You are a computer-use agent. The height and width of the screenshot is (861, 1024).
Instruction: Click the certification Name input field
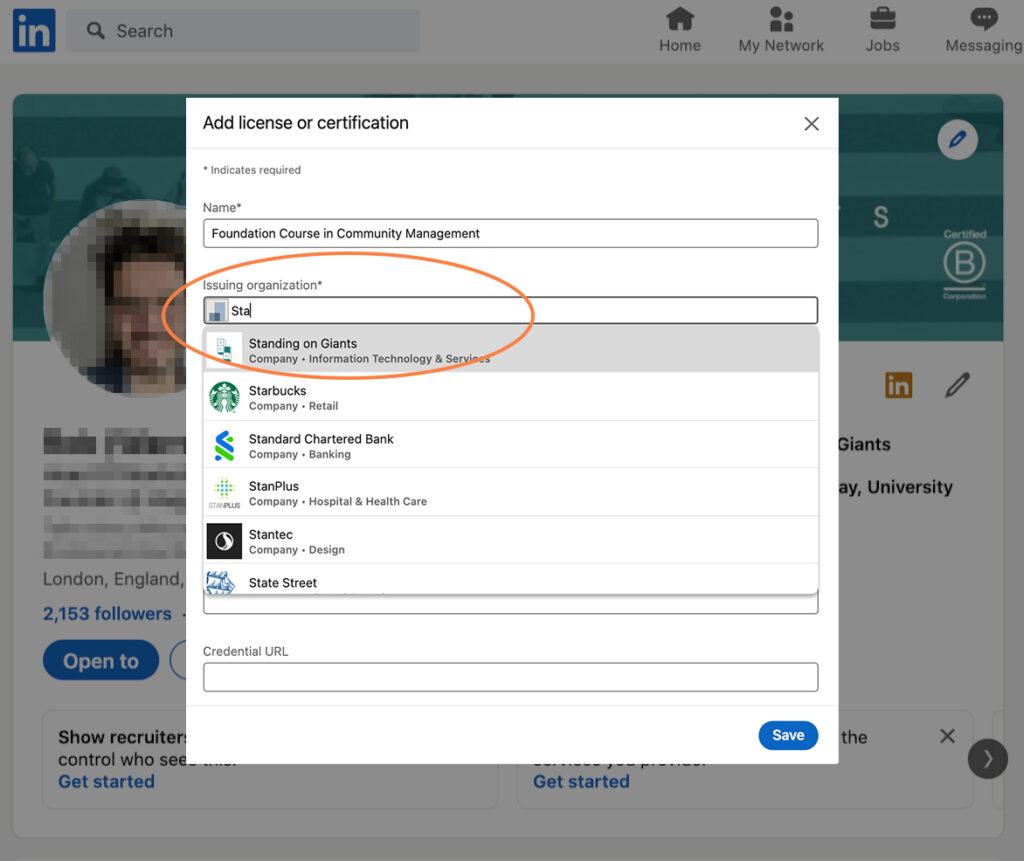click(510, 233)
